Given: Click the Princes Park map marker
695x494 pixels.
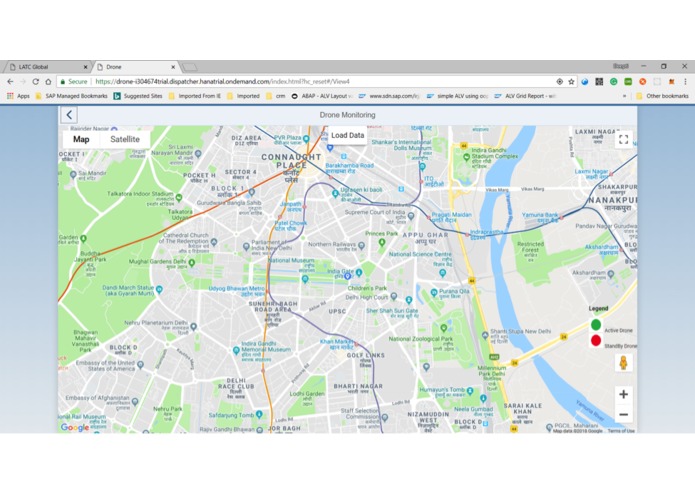Looking at the screenshot, I should tap(382, 242).
